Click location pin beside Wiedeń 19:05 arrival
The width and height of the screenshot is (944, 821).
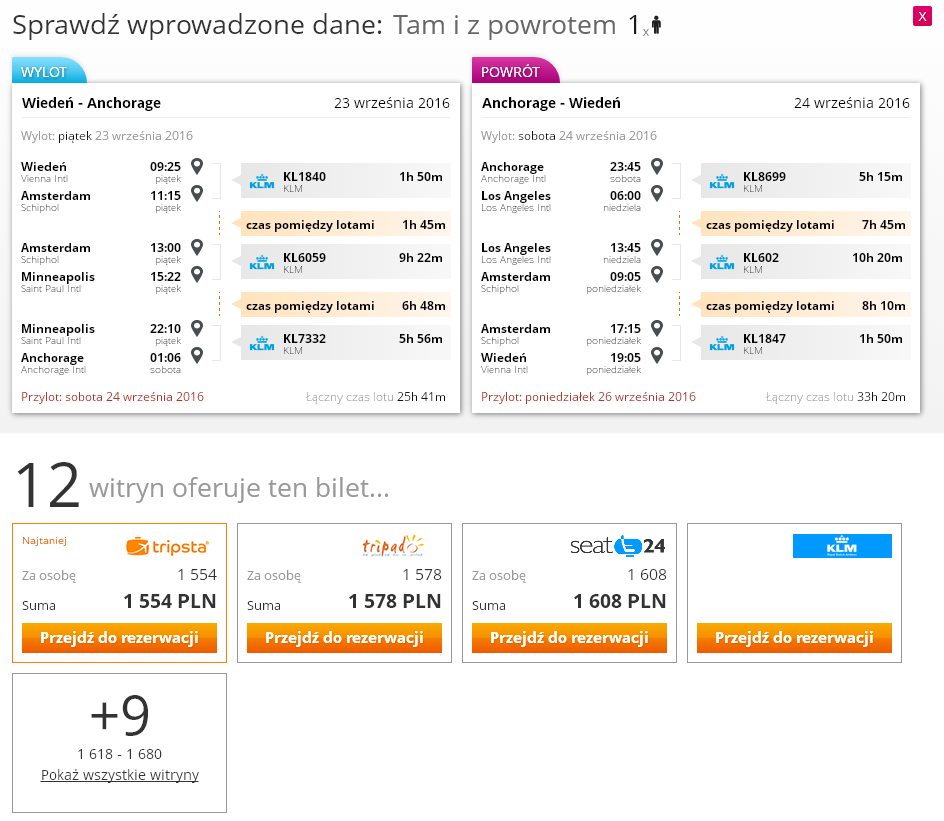(x=657, y=355)
